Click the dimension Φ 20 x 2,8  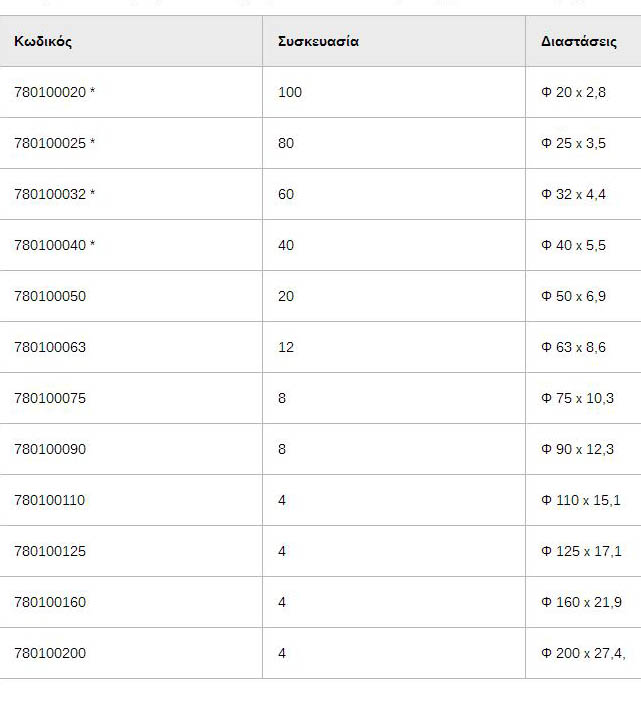tap(573, 92)
